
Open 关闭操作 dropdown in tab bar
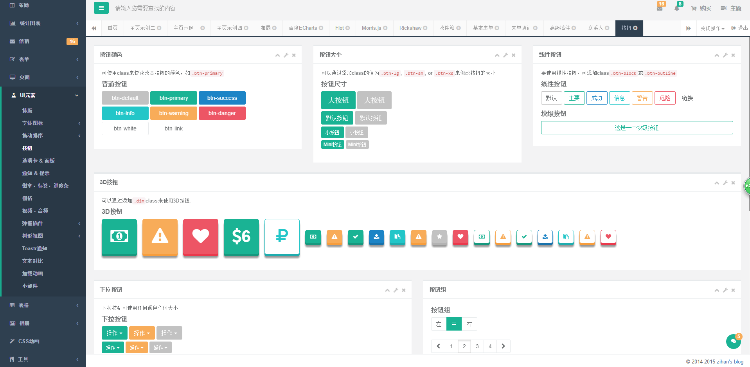point(712,28)
